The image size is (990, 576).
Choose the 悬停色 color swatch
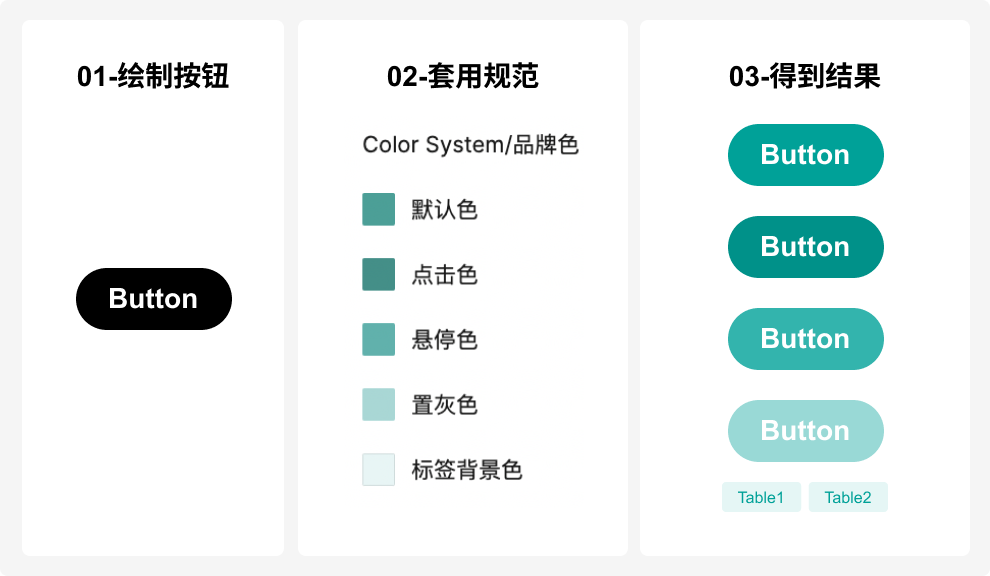click(x=378, y=339)
